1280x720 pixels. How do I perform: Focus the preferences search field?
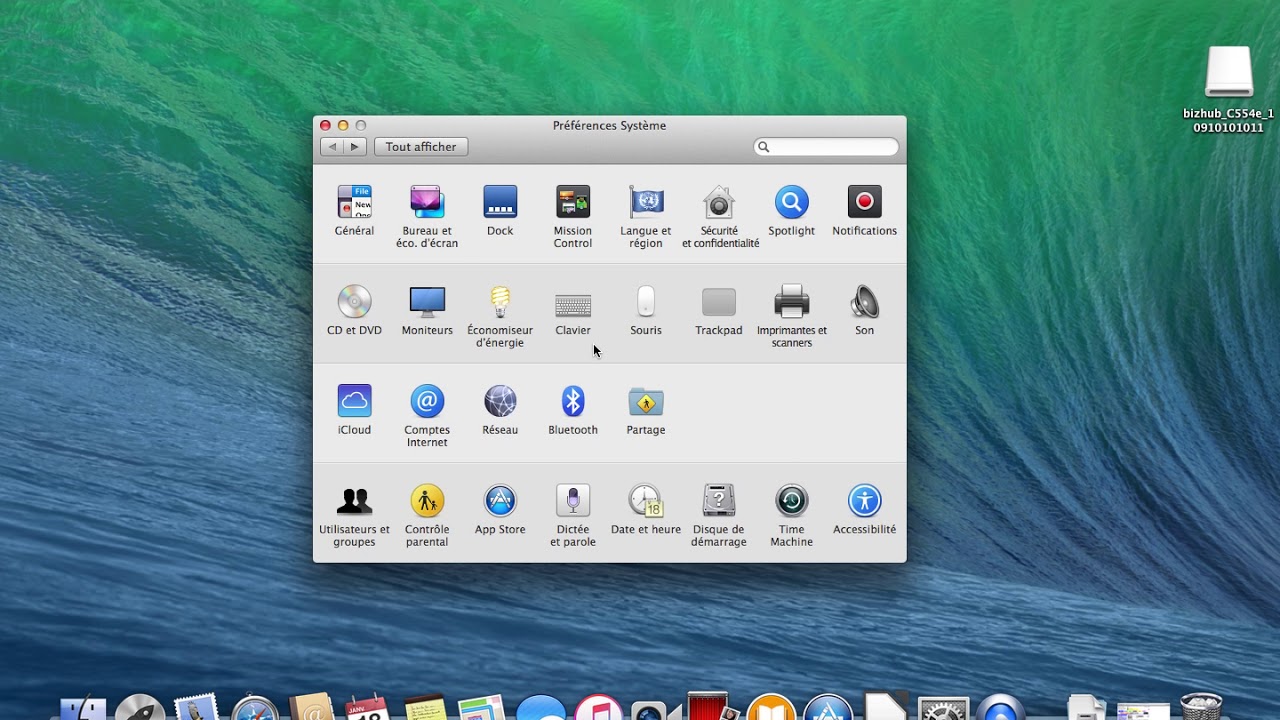[826, 147]
